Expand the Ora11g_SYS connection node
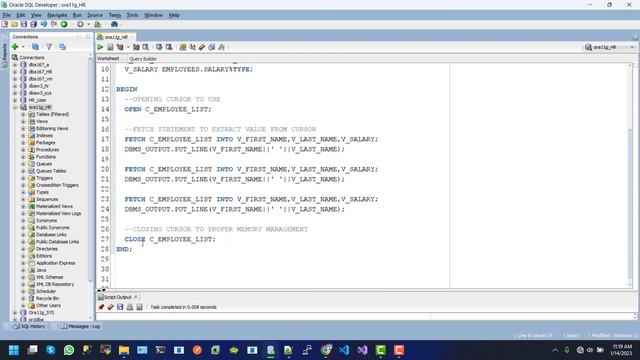640x360 pixels. 15,313
